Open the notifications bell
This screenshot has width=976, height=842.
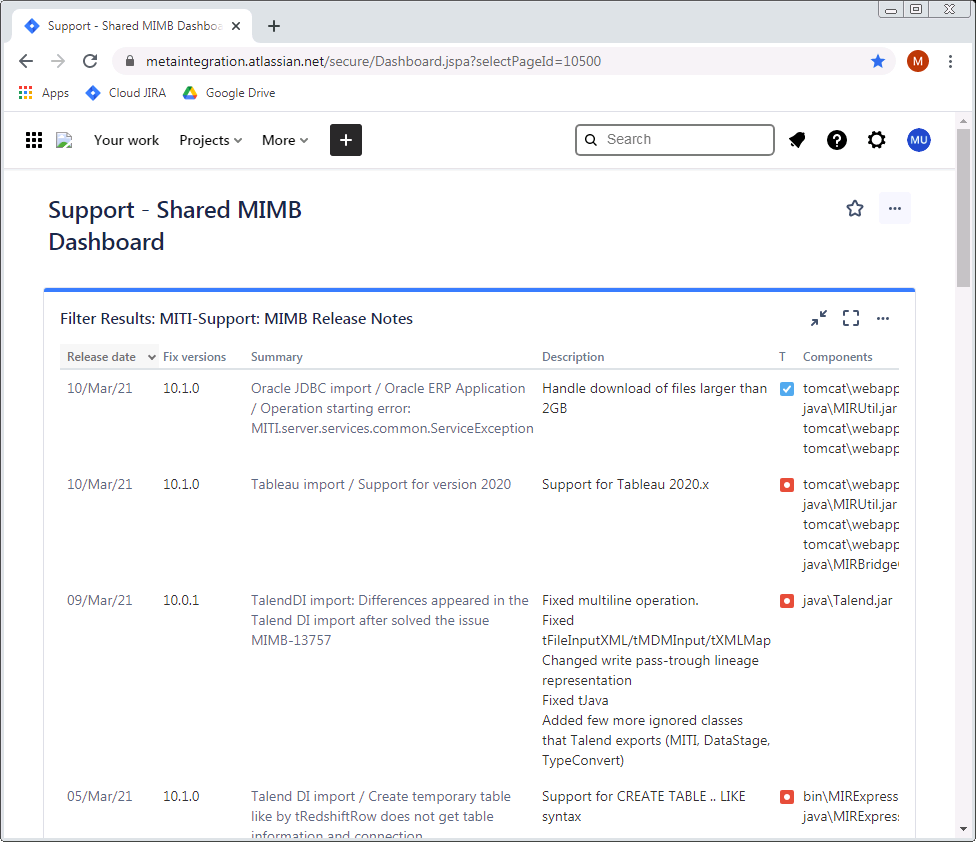pyautogui.click(x=797, y=140)
